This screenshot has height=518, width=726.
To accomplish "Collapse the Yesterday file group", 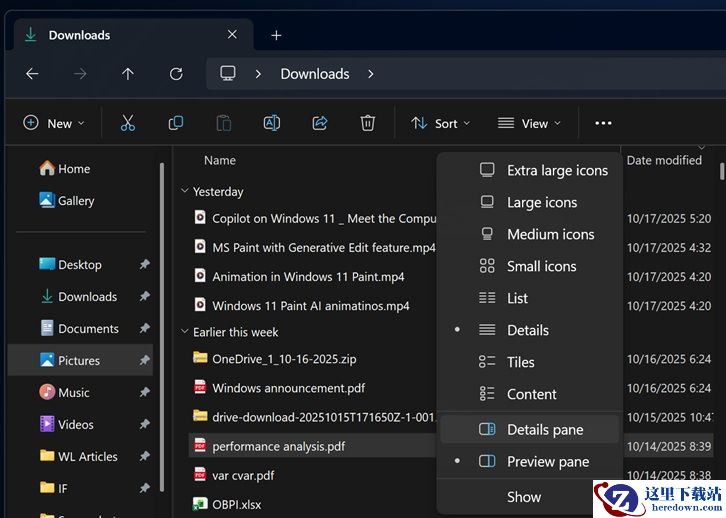I will coord(185,191).
